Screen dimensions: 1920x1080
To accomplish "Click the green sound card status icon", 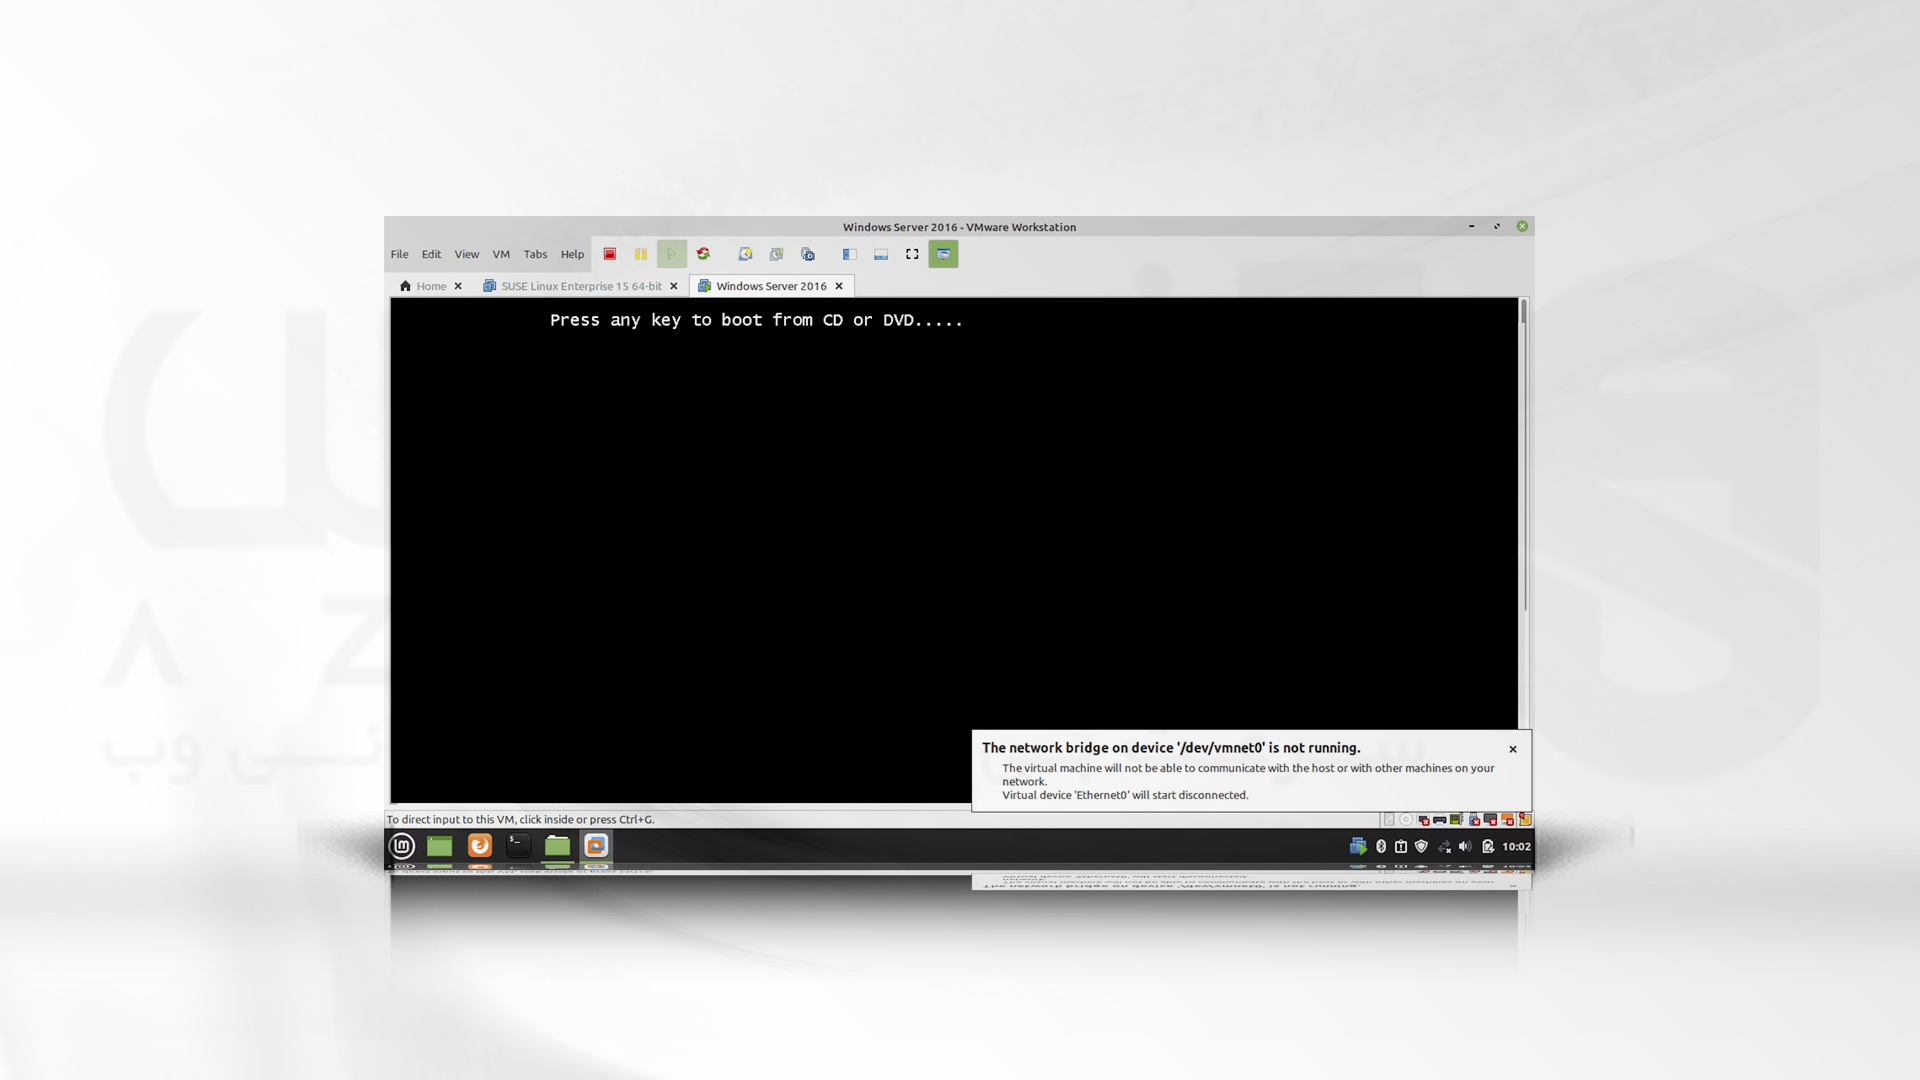I will pyautogui.click(x=1457, y=819).
